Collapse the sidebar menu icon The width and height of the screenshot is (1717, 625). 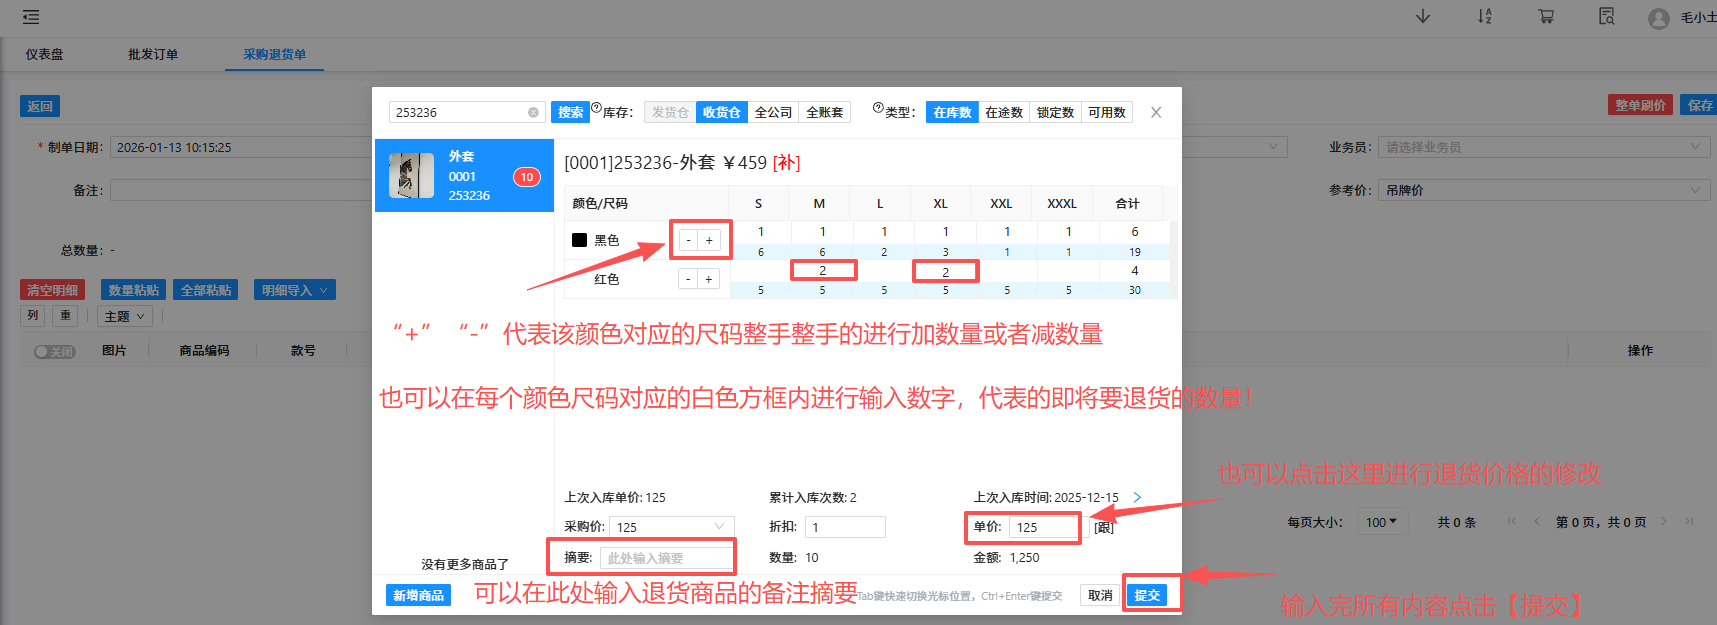point(31,17)
